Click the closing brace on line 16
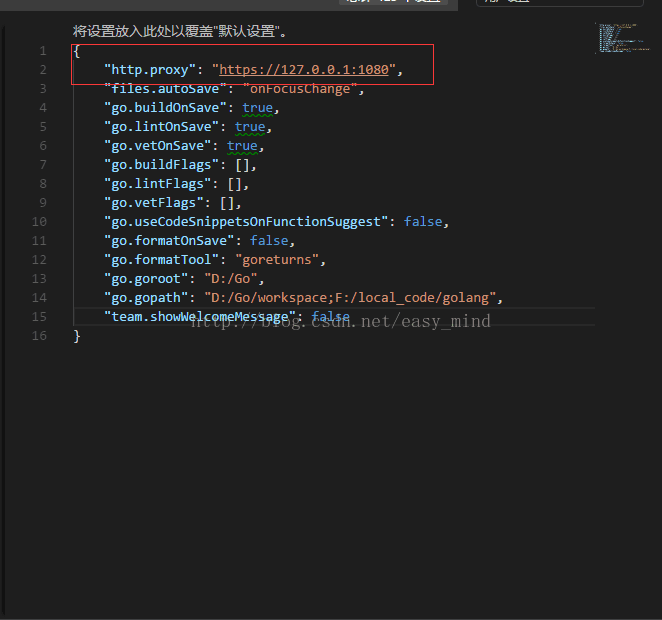Viewport: 662px width, 620px height. click(x=76, y=336)
